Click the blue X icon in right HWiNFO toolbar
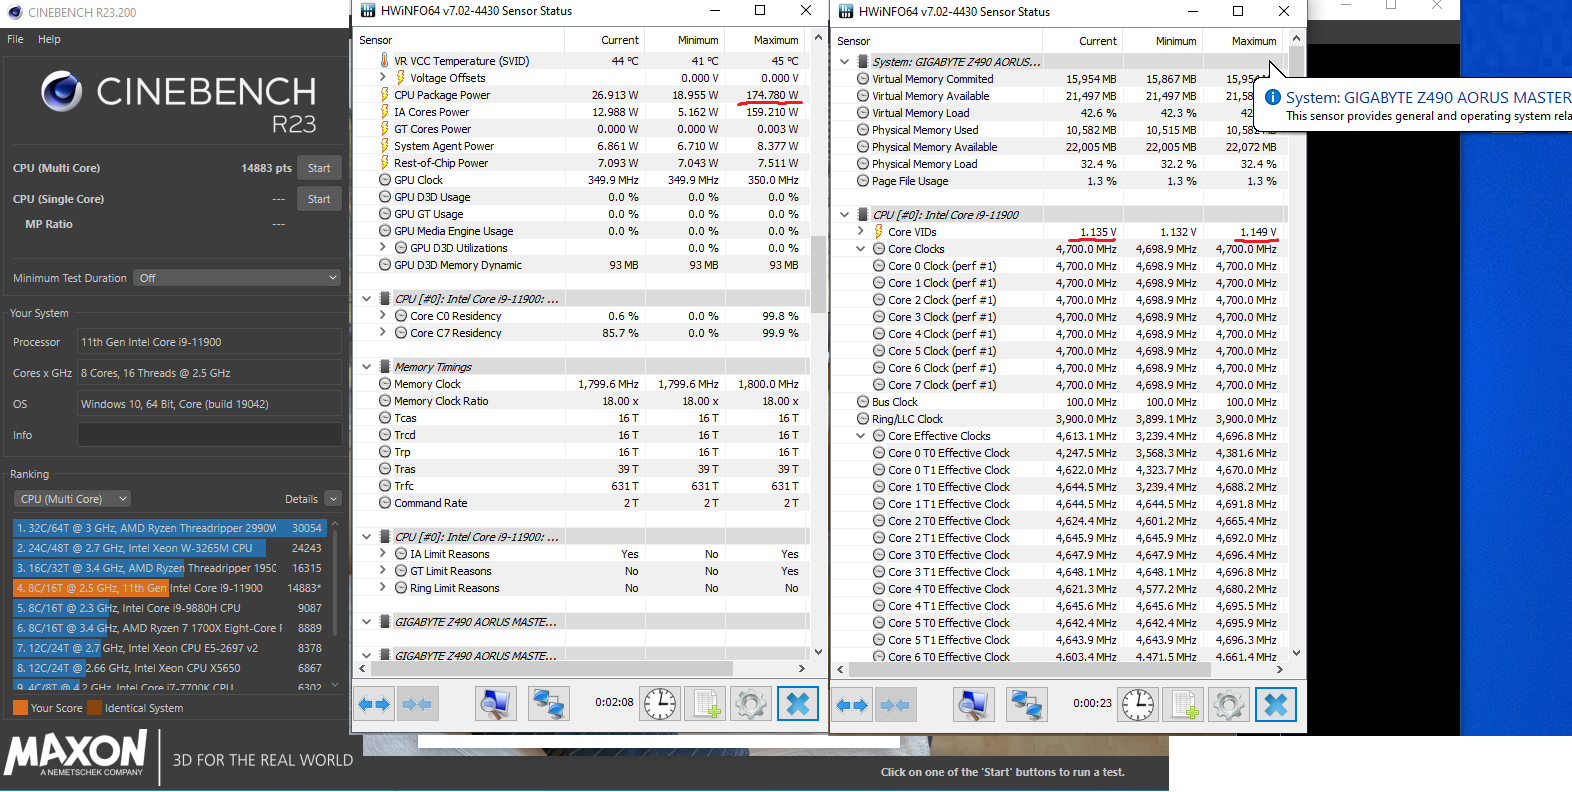This screenshot has height=792, width=1572. click(1276, 704)
